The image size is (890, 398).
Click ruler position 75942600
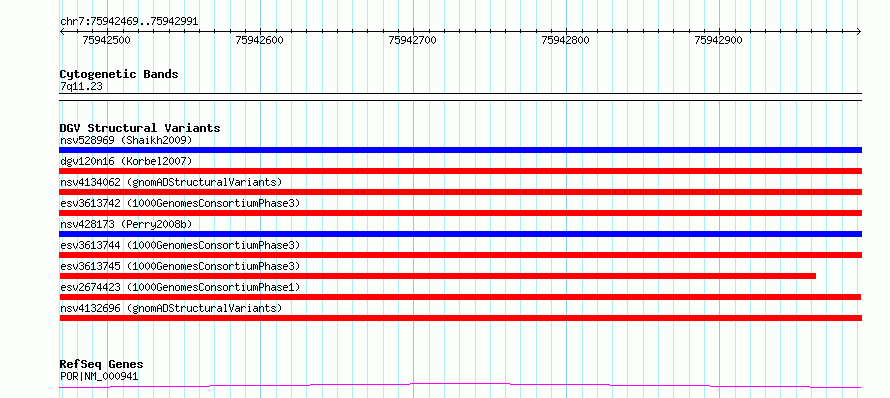pos(259,40)
